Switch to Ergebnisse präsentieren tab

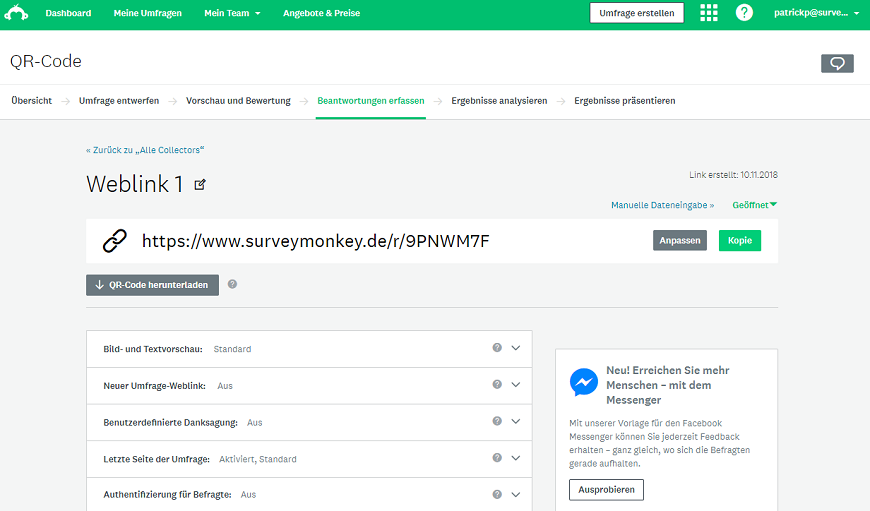click(625, 100)
